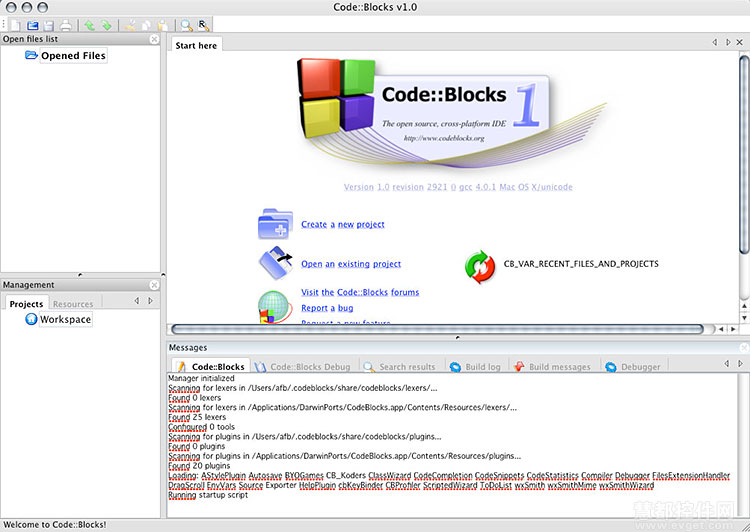
Task: Click the Open an existing project icon
Action: 276,263
